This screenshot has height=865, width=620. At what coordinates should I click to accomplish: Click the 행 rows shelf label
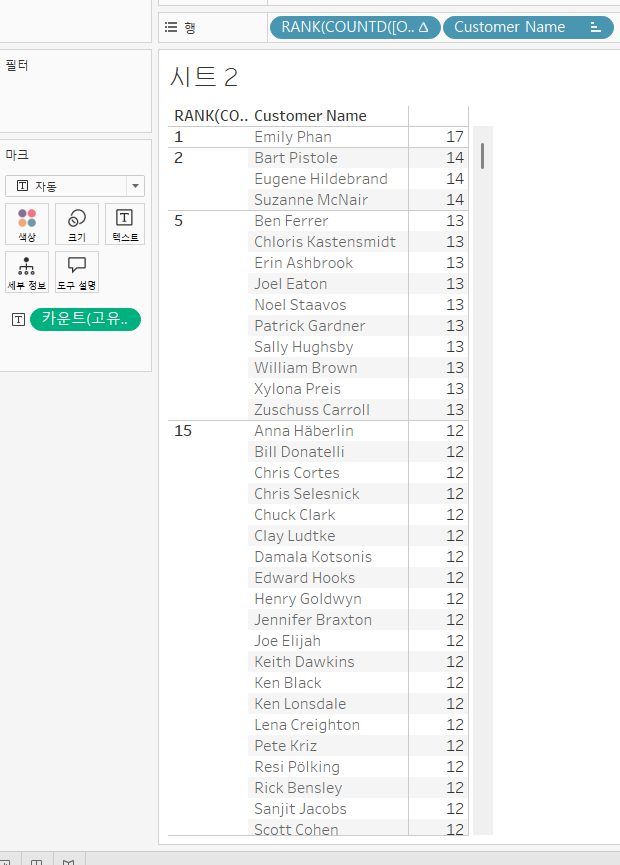point(190,28)
